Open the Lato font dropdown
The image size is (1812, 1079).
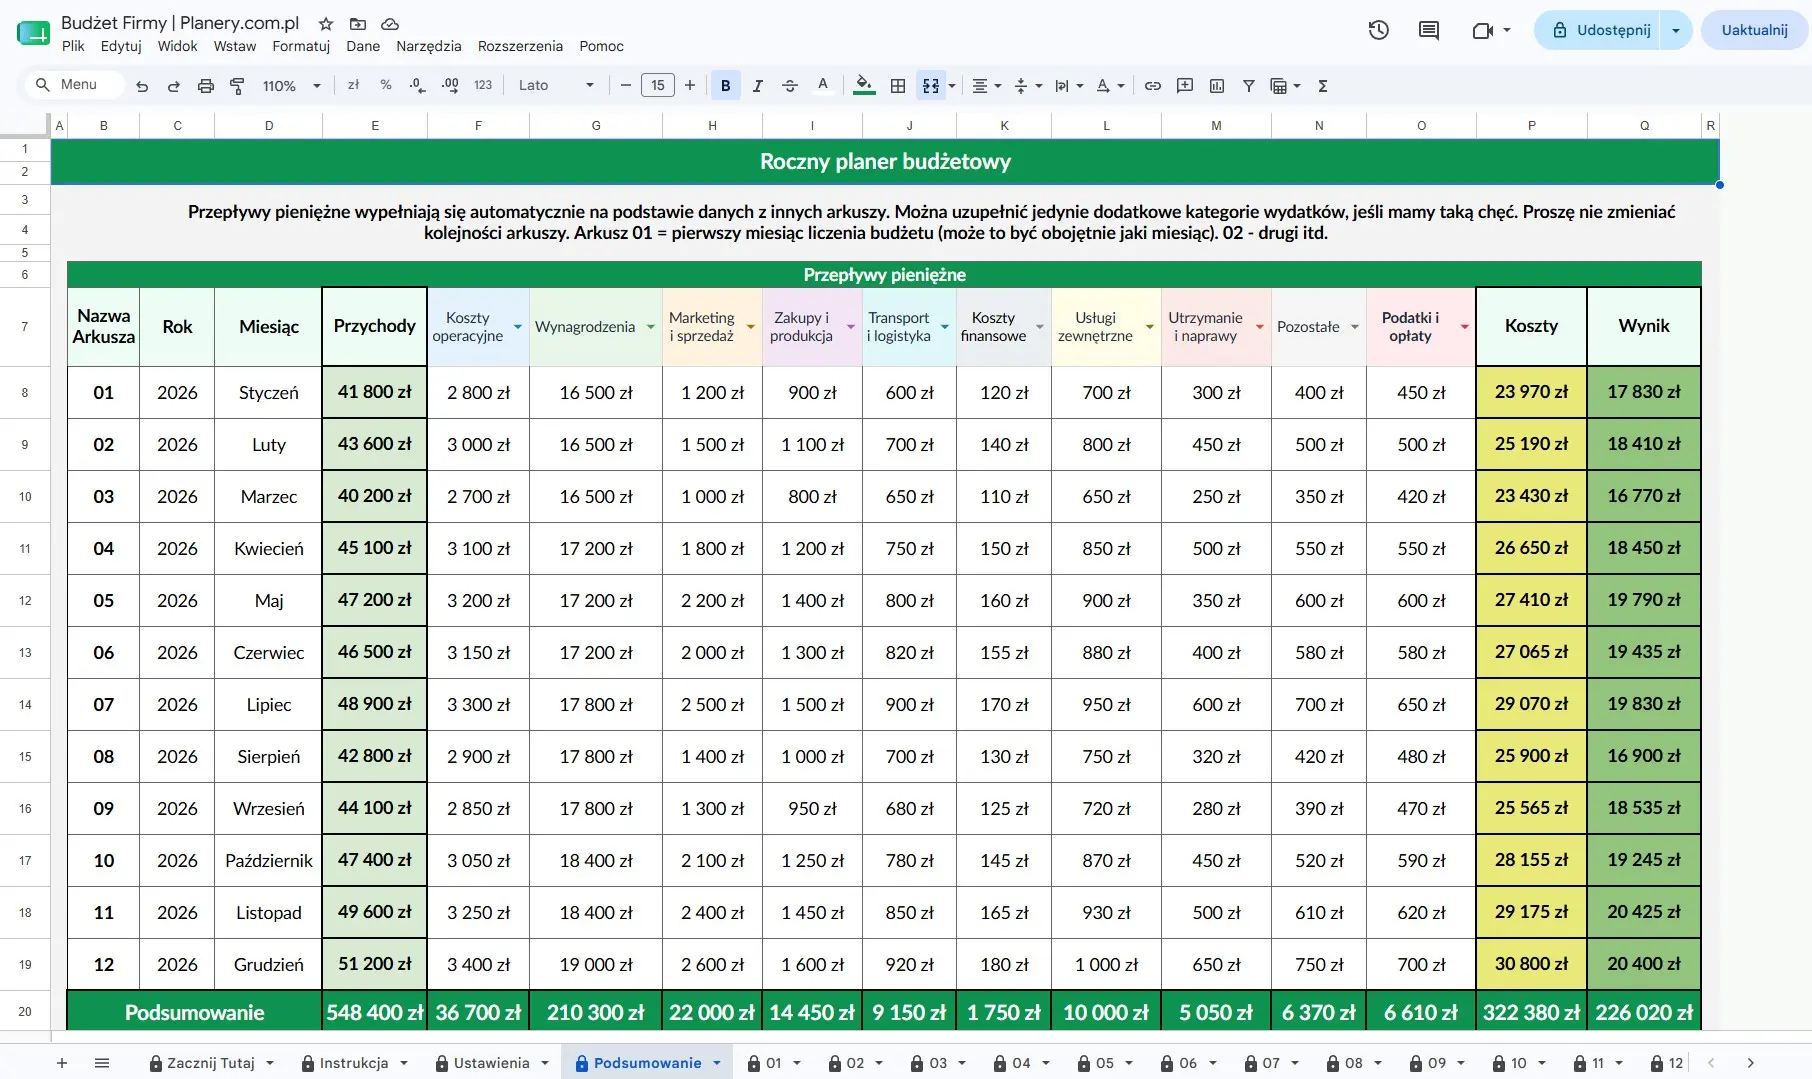click(556, 86)
